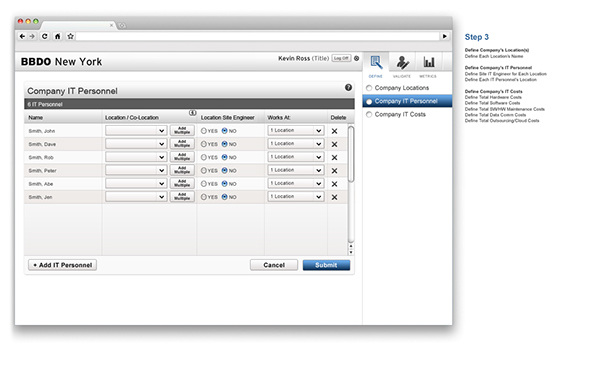Open the settings gear next to Log Off

click(356, 58)
